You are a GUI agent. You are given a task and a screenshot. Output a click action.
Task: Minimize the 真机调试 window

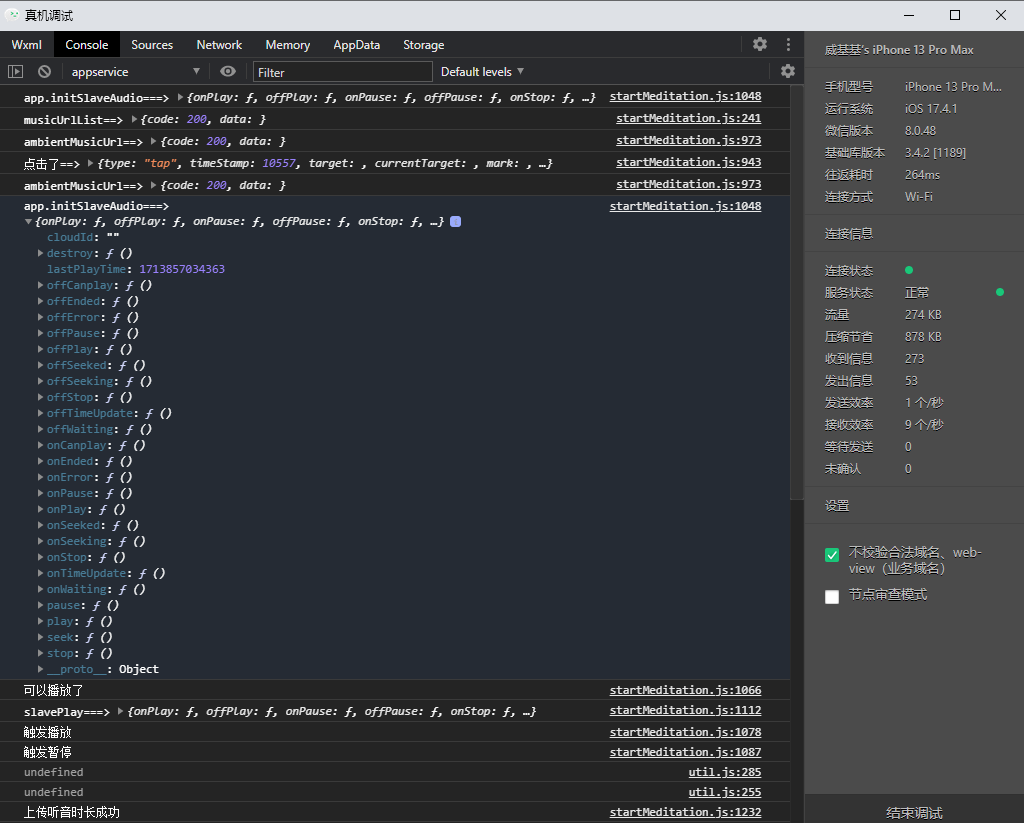(908, 15)
